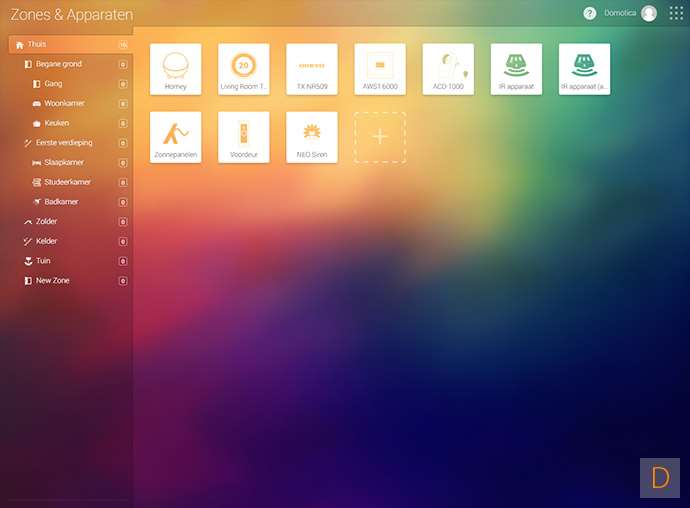
Task: Open the Domotica user profile
Action: pos(631,13)
